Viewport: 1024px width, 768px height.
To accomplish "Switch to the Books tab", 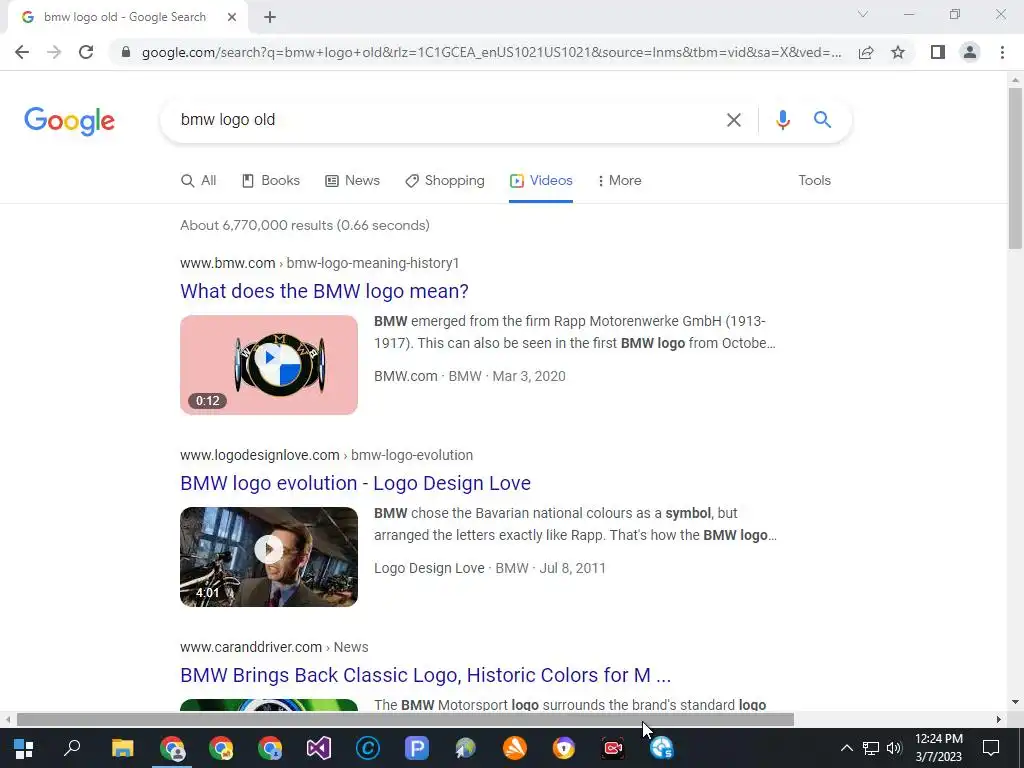I will pos(271,181).
